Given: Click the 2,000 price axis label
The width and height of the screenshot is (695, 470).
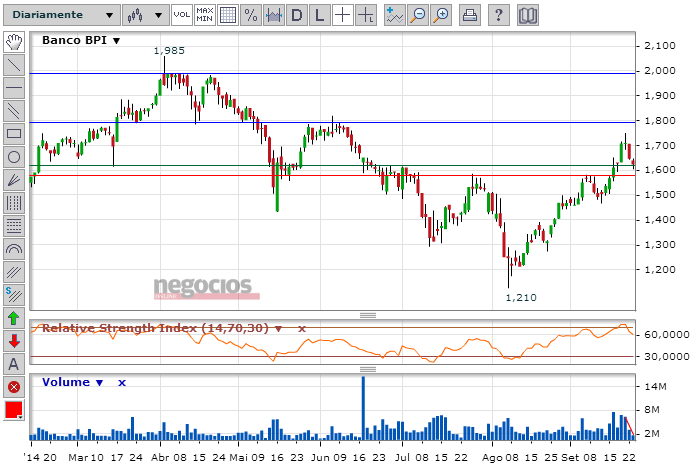Looking at the screenshot, I should (660, 70).
